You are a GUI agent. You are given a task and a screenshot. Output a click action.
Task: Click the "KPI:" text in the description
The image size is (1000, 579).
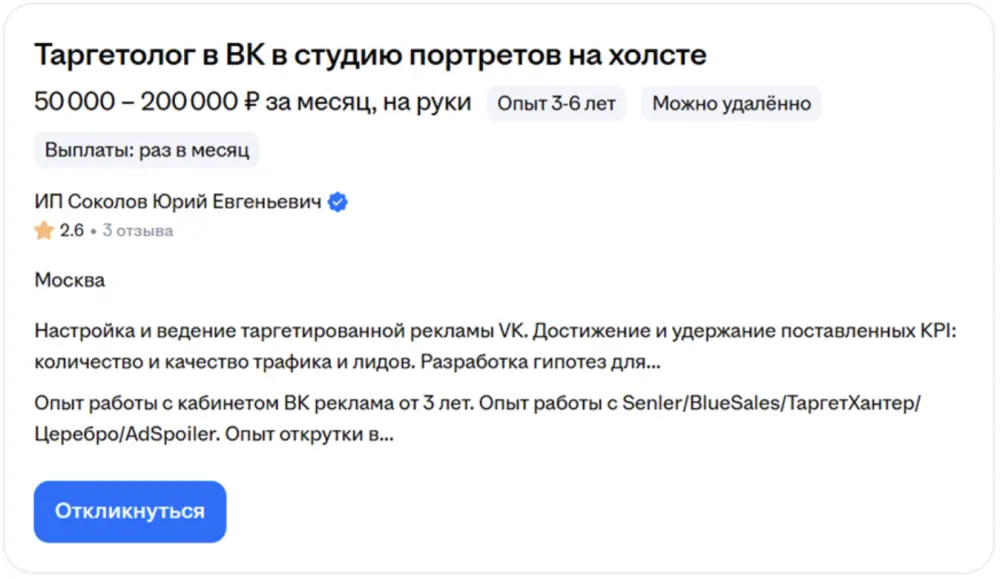pos(935,331)
